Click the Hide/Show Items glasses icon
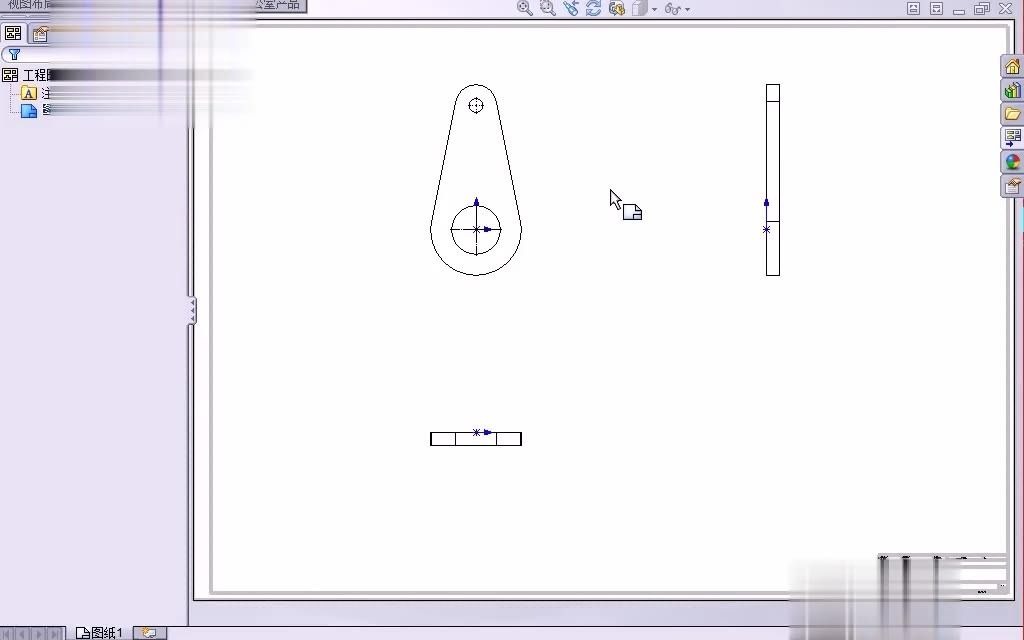Viewport: 1024px width, 640px height. pos(672,8)
